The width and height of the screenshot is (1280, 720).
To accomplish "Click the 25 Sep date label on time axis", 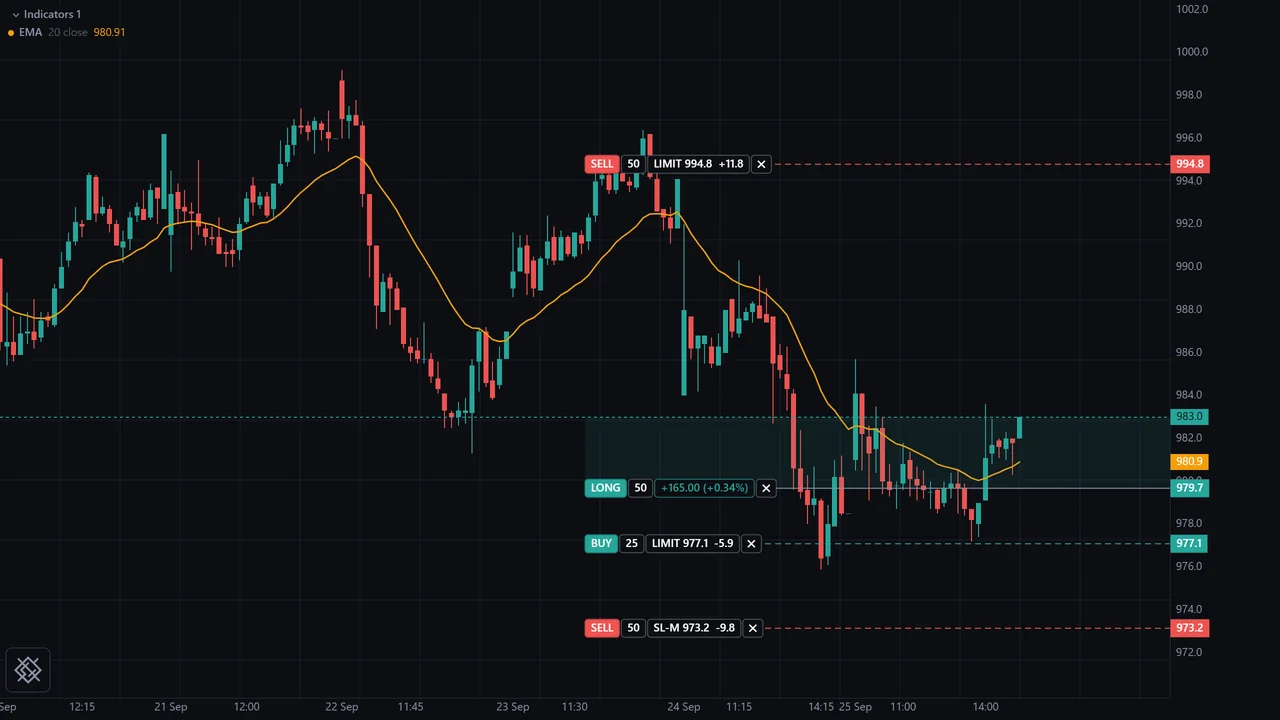I will click(x=855, y=707).
